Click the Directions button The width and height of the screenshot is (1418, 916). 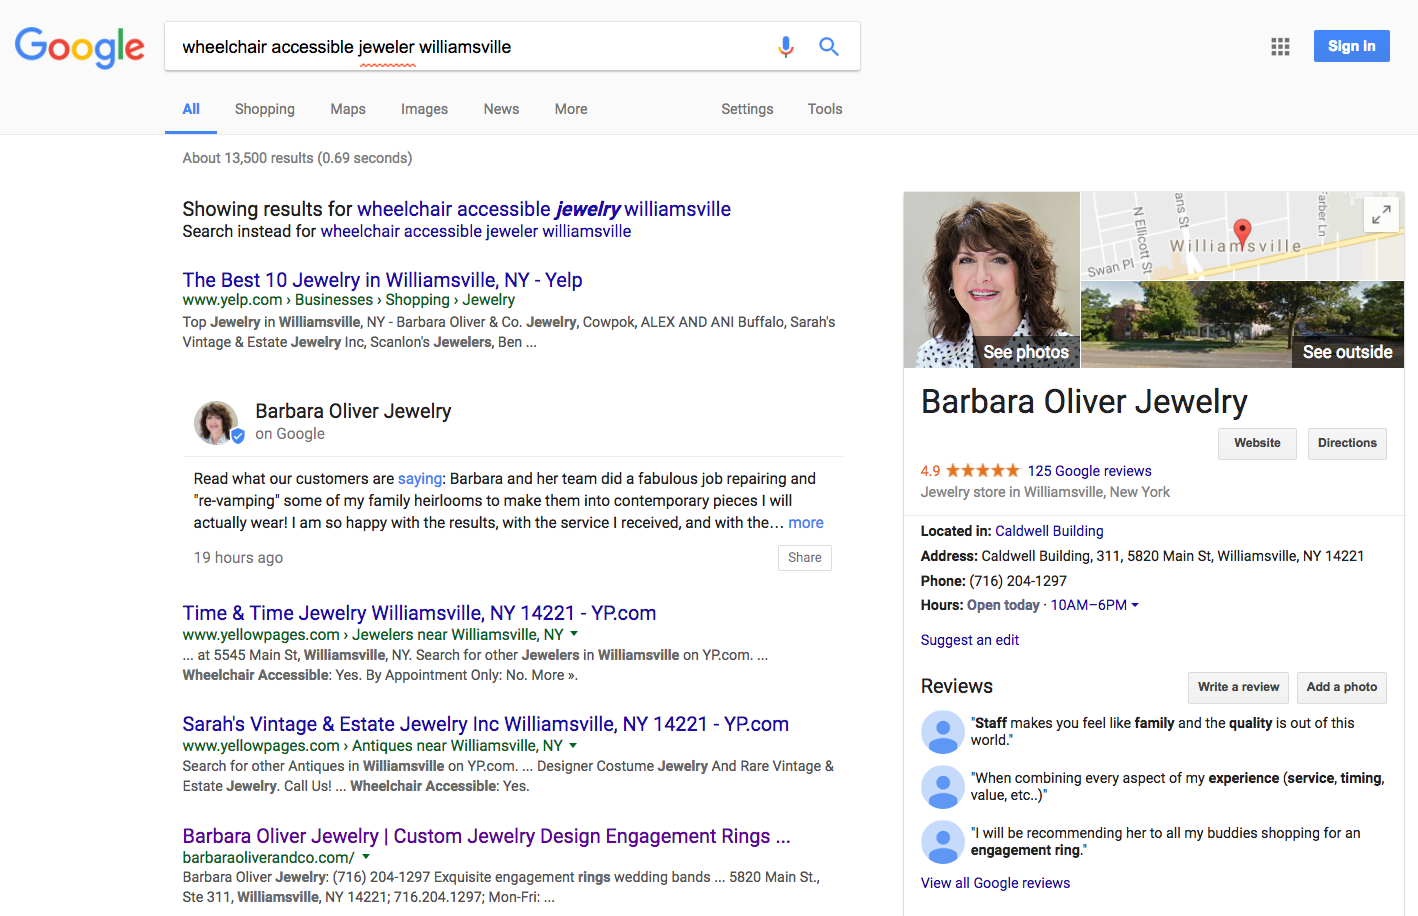pyautogui.click(x=1347, y=443)
